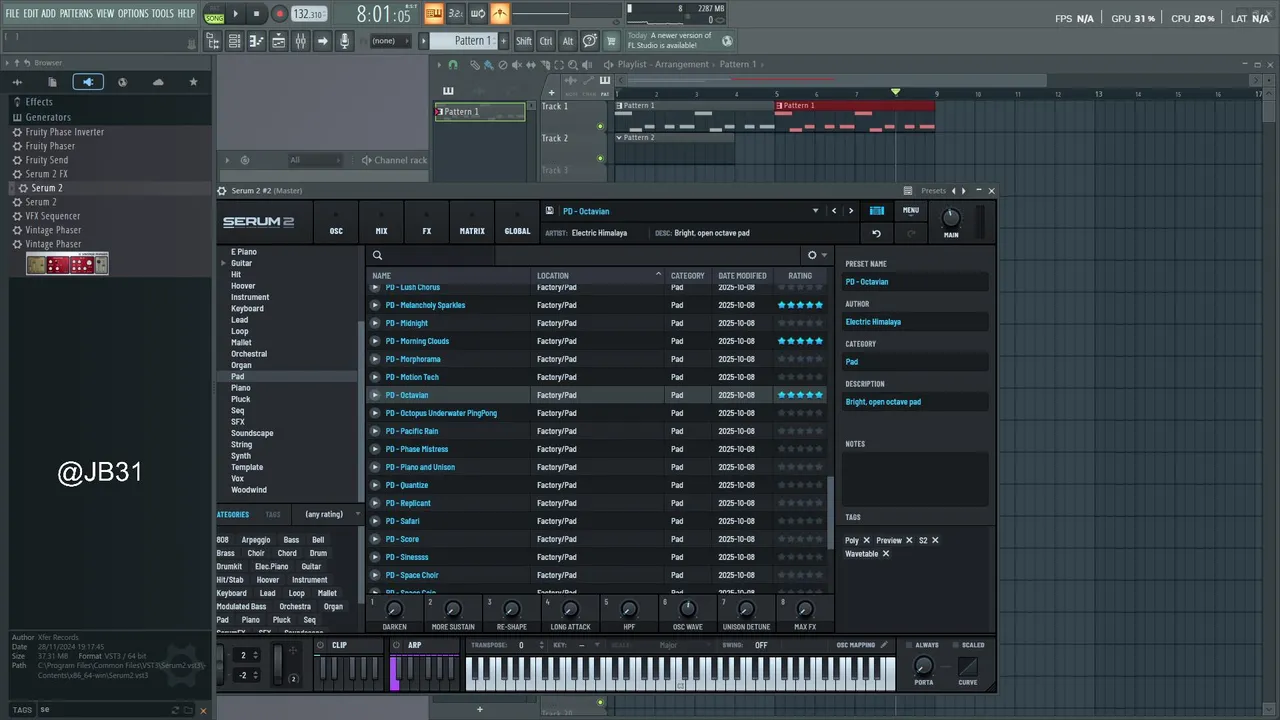
Task: Add new pattern with plus button
Action: tap(502, 41)
